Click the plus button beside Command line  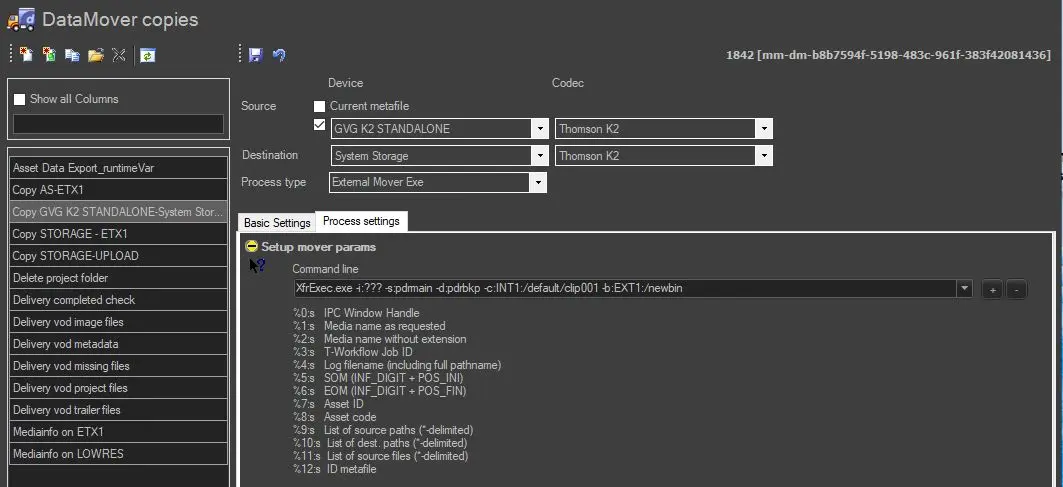point(992,289)
